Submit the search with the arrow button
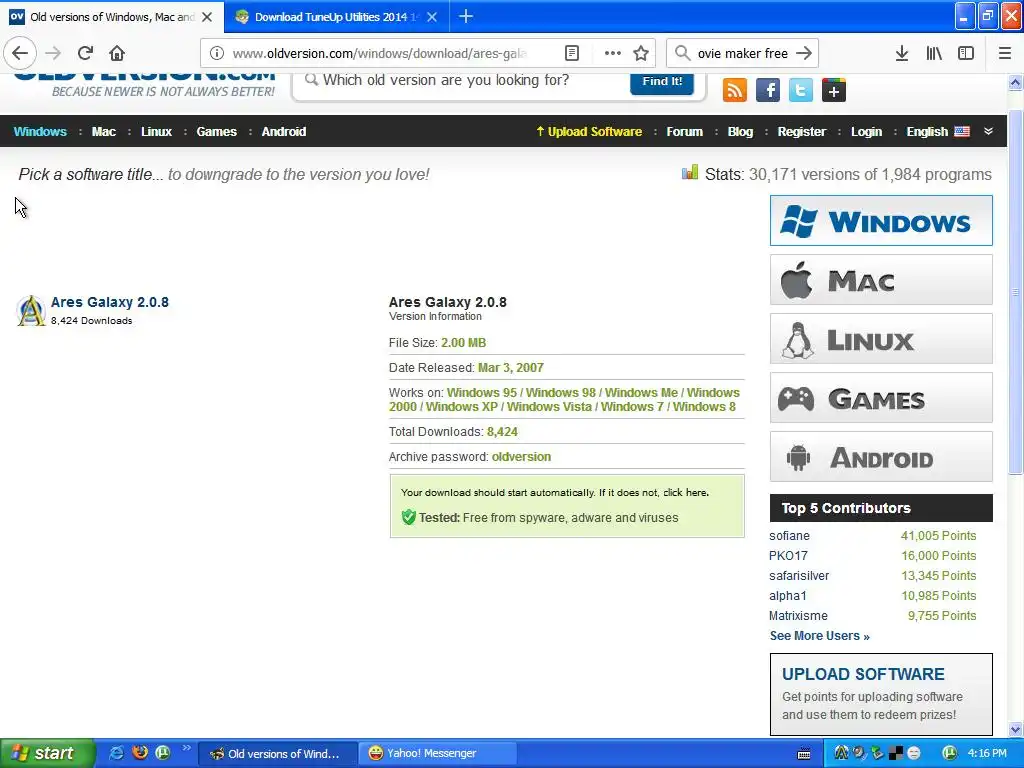Viewport: 1024px width, 768px height. point(805,53)
